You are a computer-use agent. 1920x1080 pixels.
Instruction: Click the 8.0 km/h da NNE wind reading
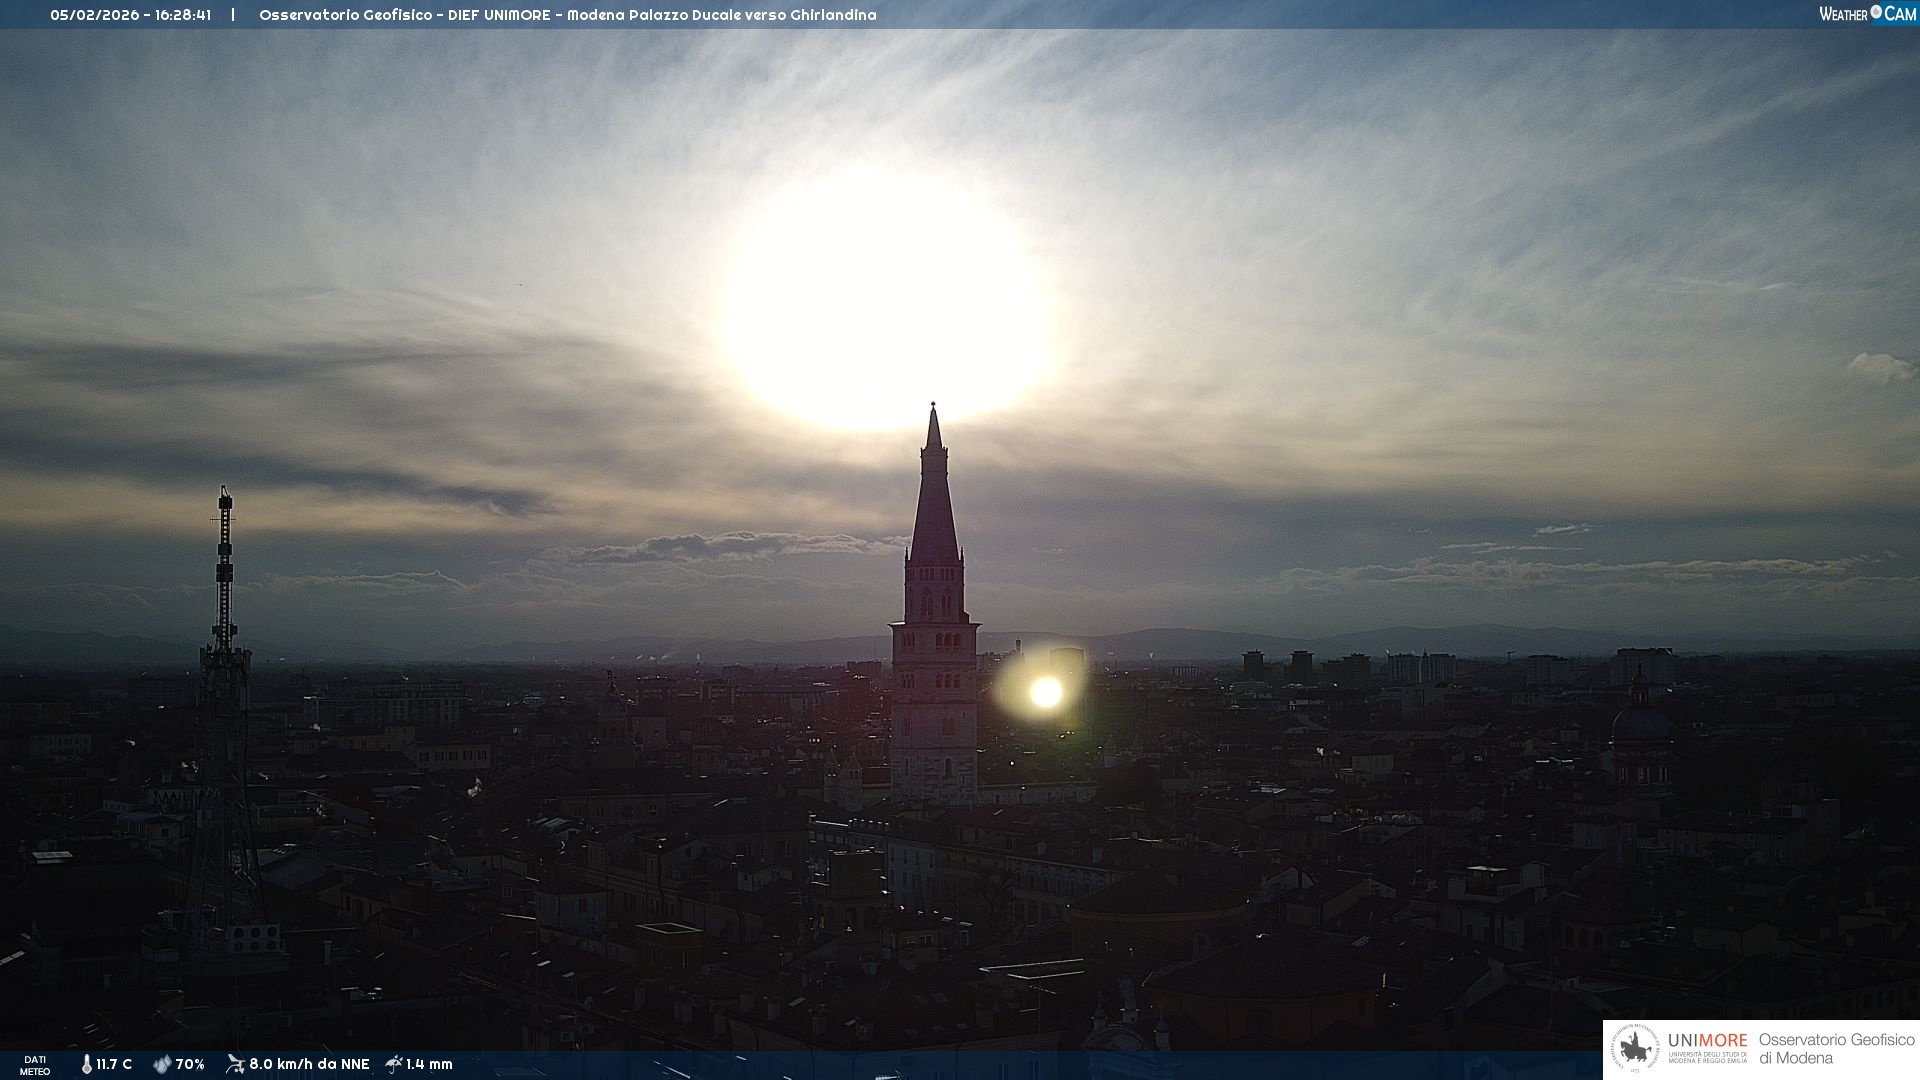[x=309, y=1065]
